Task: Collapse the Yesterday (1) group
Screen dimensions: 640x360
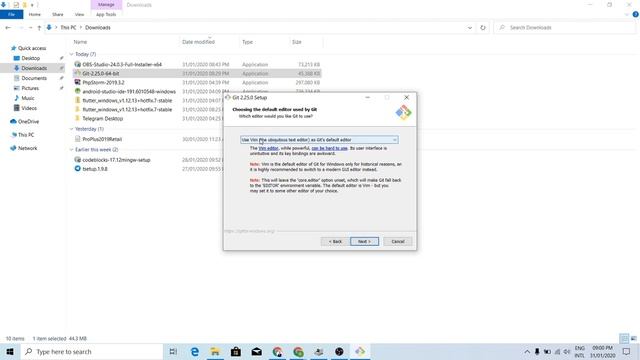Action: click(71, 129)
